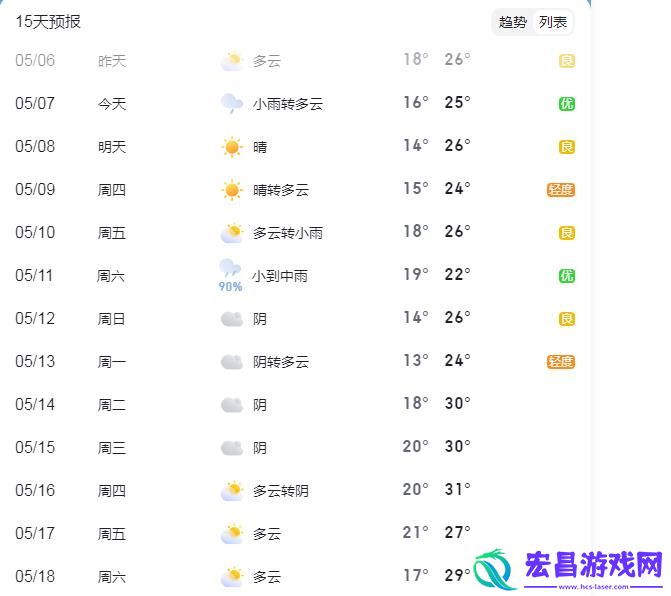Screen dimensions: 671x596
Task: Switch to the 趋势 trend view tab
Action: 513,22
